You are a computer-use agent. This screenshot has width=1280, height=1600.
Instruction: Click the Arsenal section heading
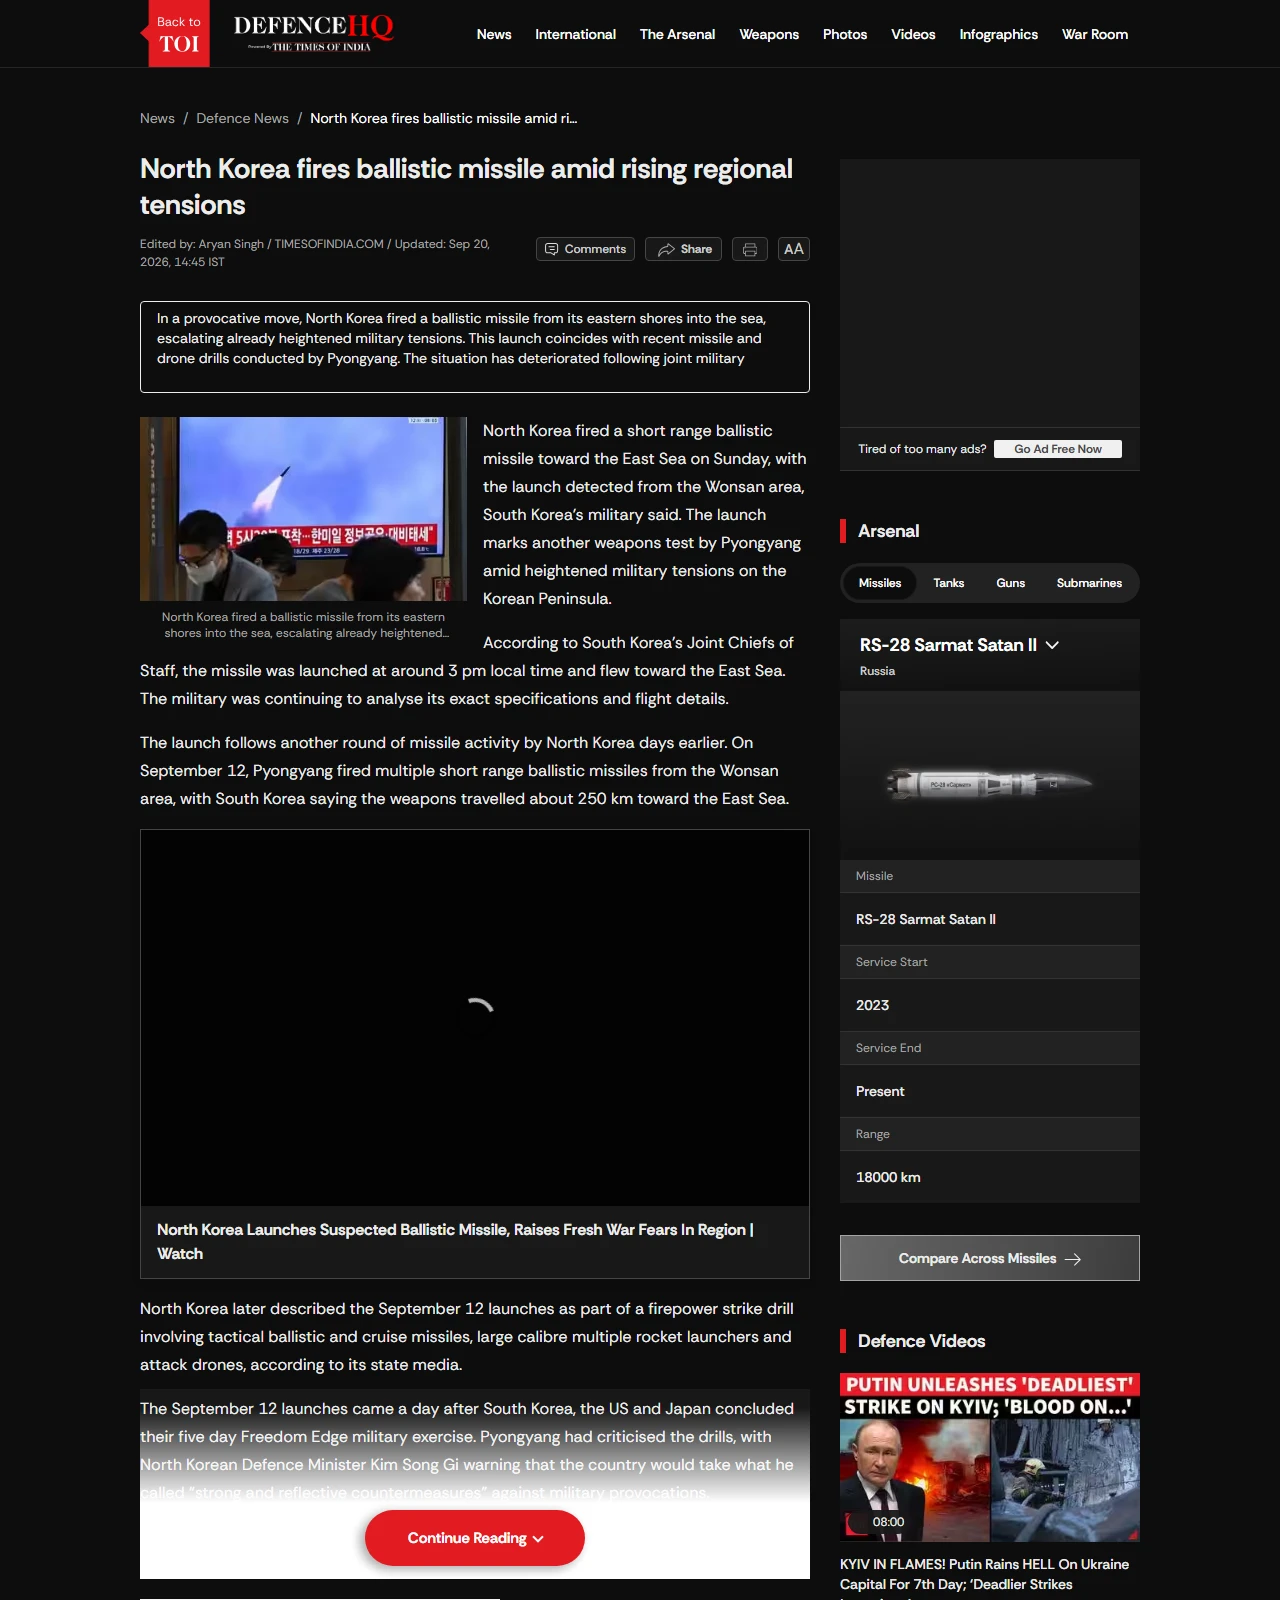pos(888,531)
